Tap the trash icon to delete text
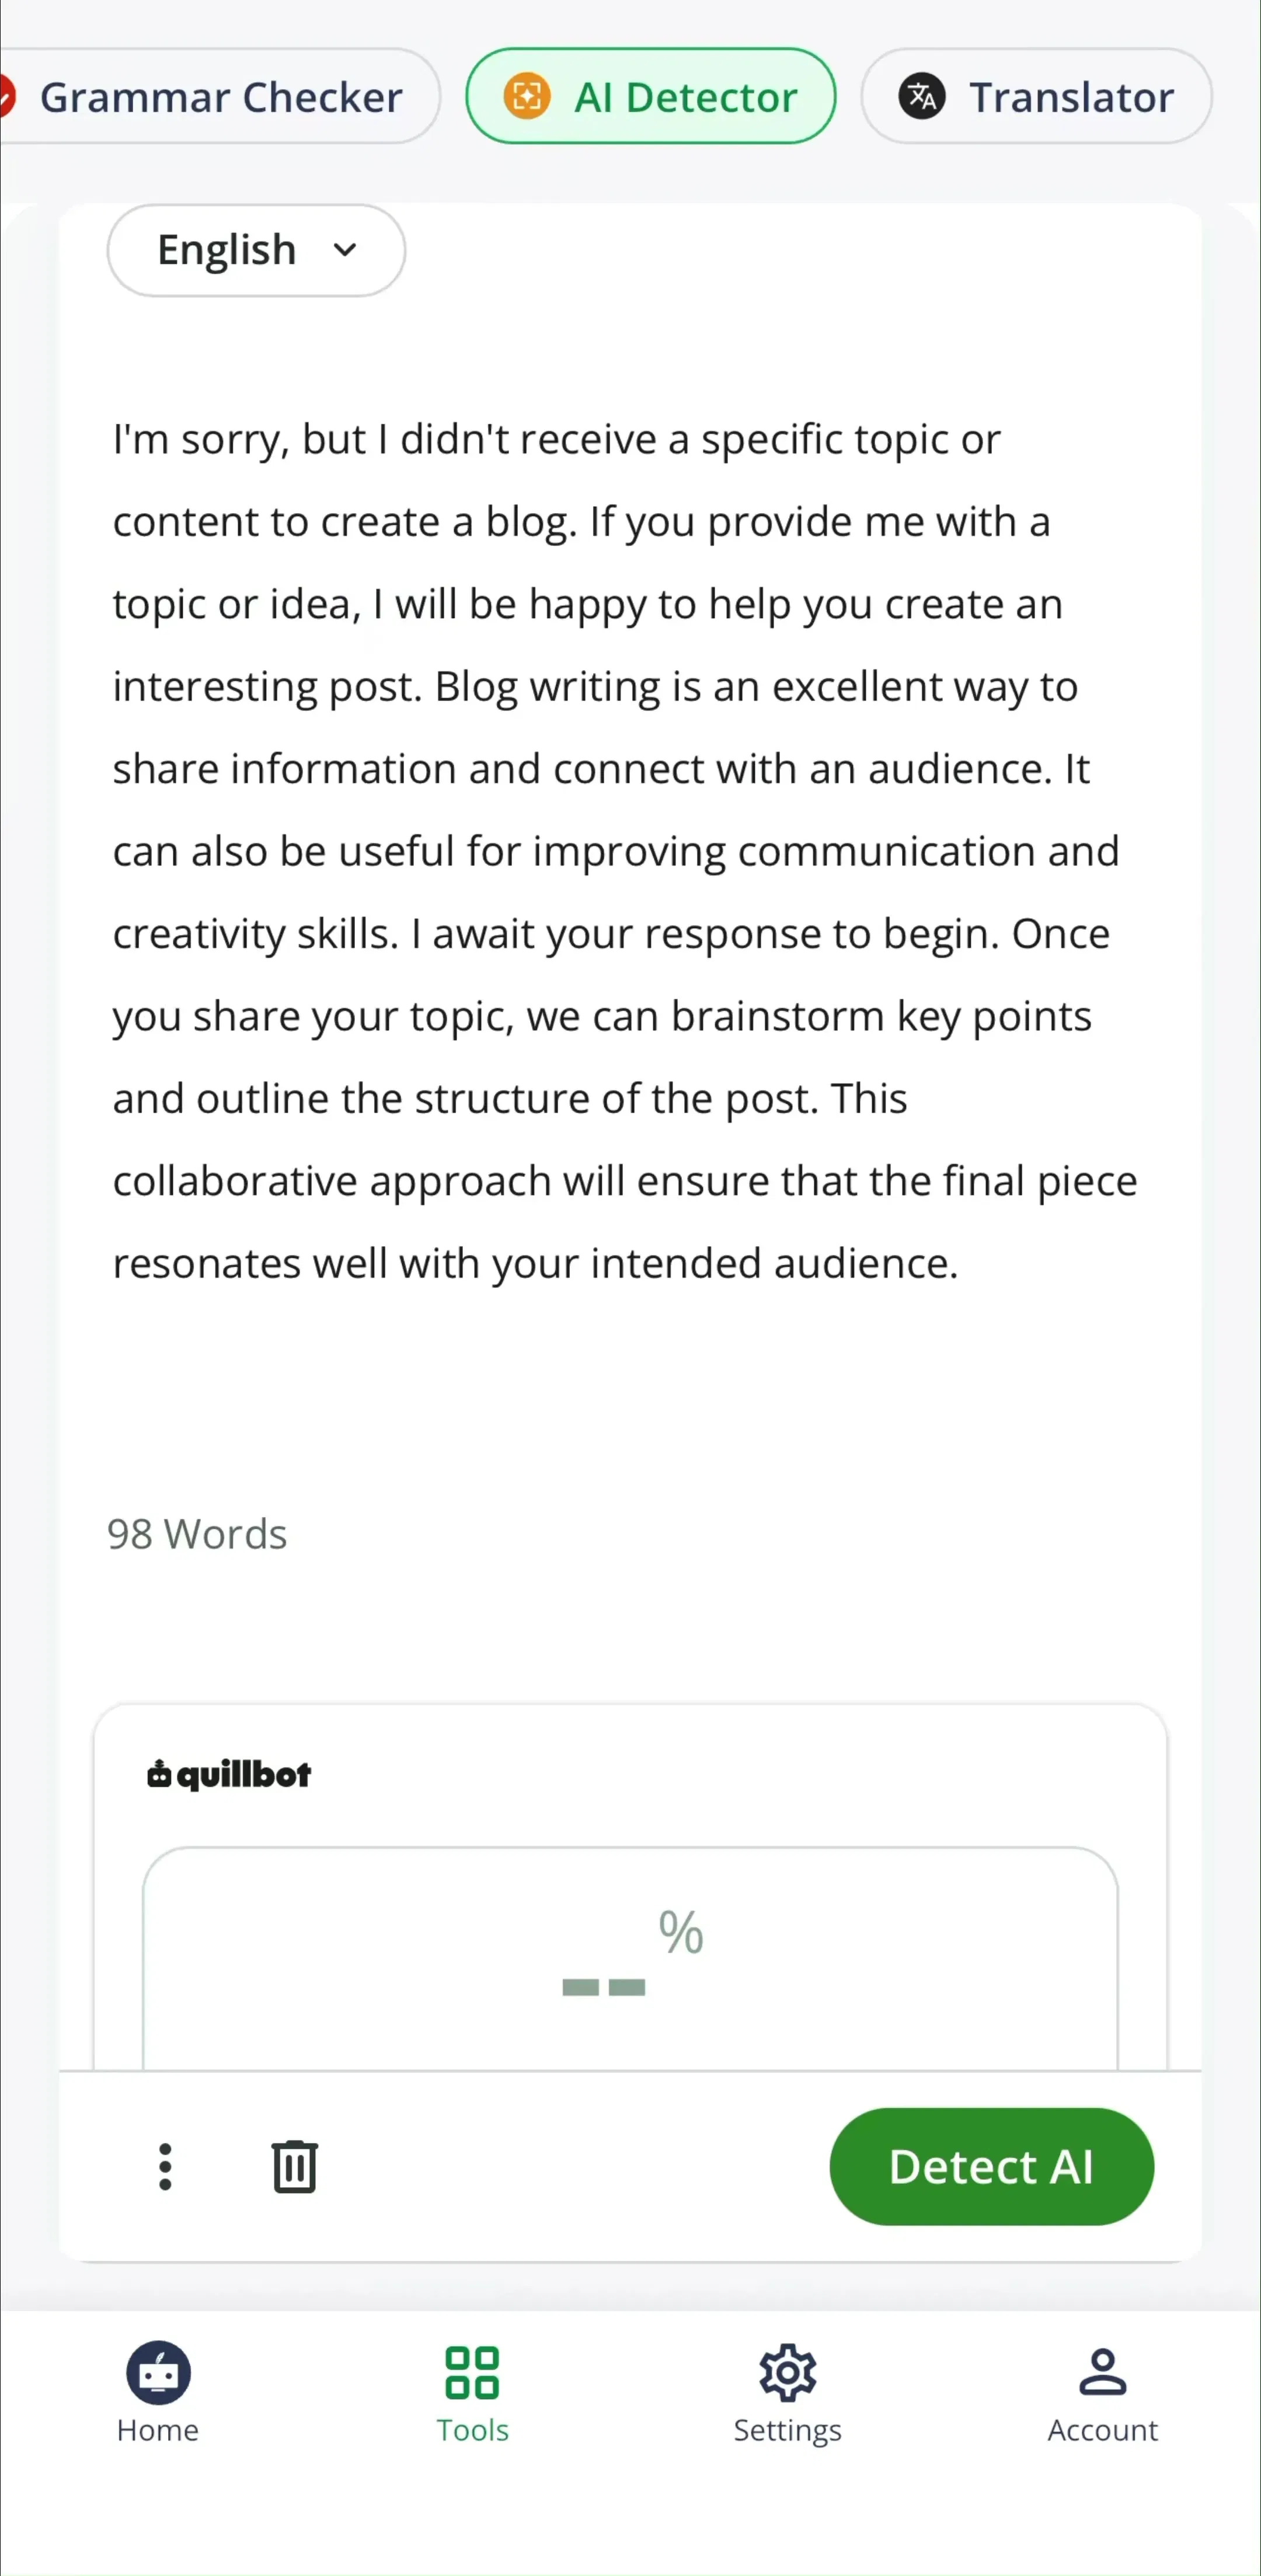The height and width of the screenshot is (2576, 1261). [294, 2167]
